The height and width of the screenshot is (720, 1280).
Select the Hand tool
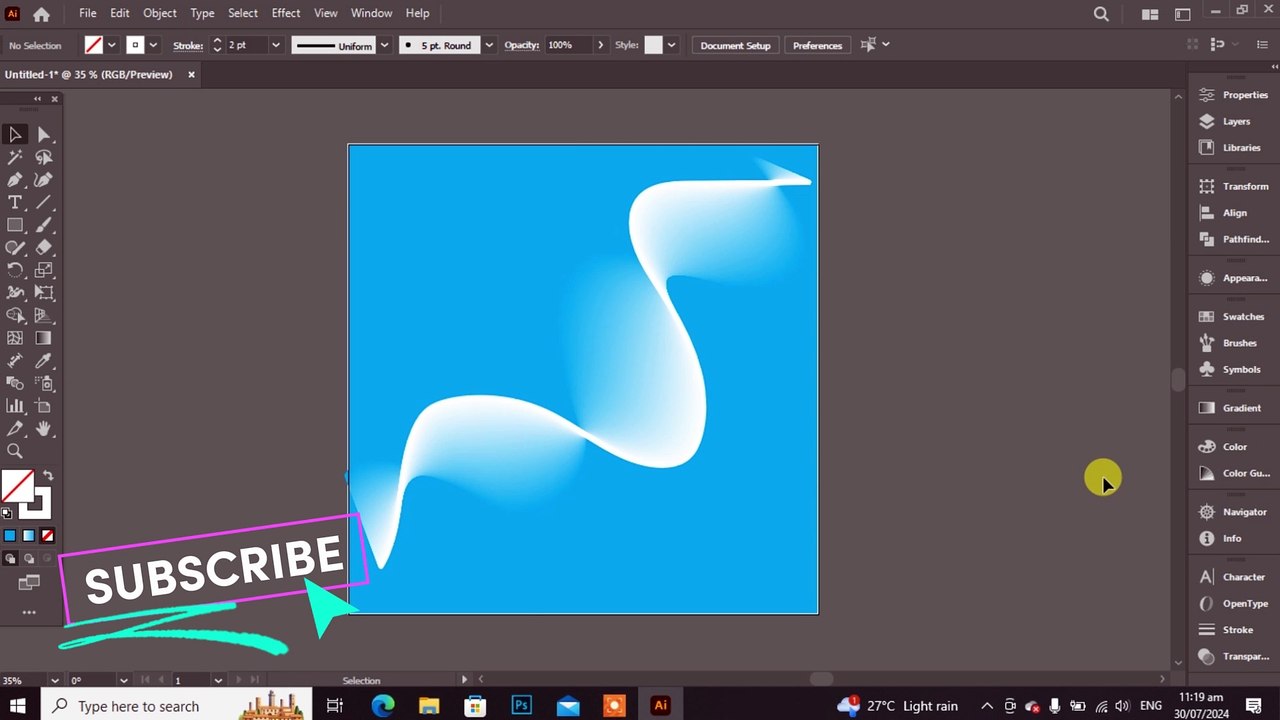44,429
